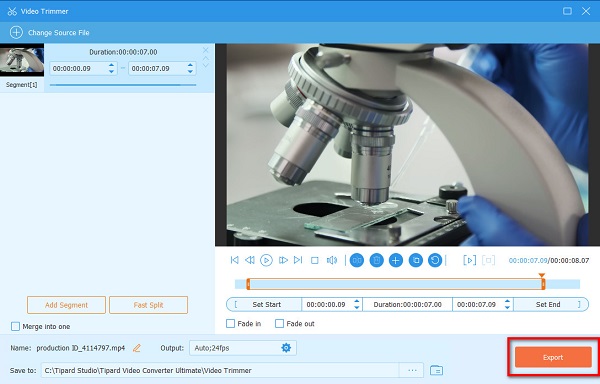Move Segment 1 down with the arrow
The width and height of the screenshot is (600, 384).
pos(205,65)
